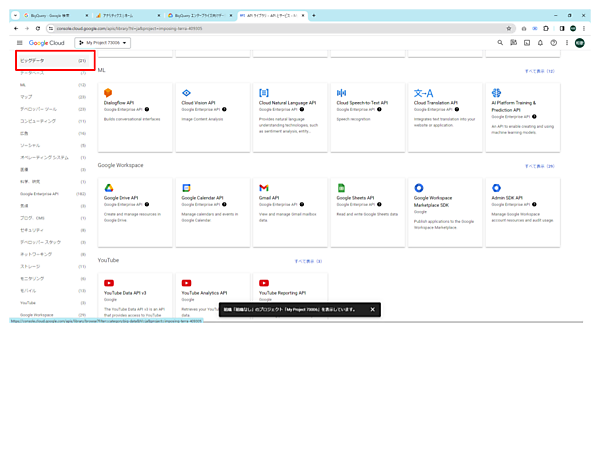Select the マップ category filter
600x450 pixels.
click(x=53, y=97)
